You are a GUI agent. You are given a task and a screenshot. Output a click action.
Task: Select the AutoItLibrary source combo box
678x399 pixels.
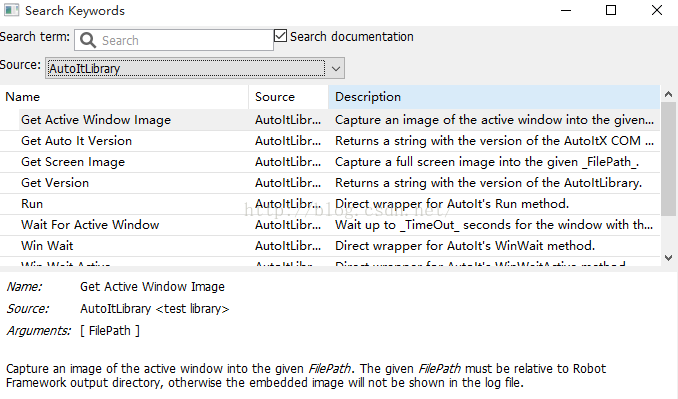click(195, 68)
